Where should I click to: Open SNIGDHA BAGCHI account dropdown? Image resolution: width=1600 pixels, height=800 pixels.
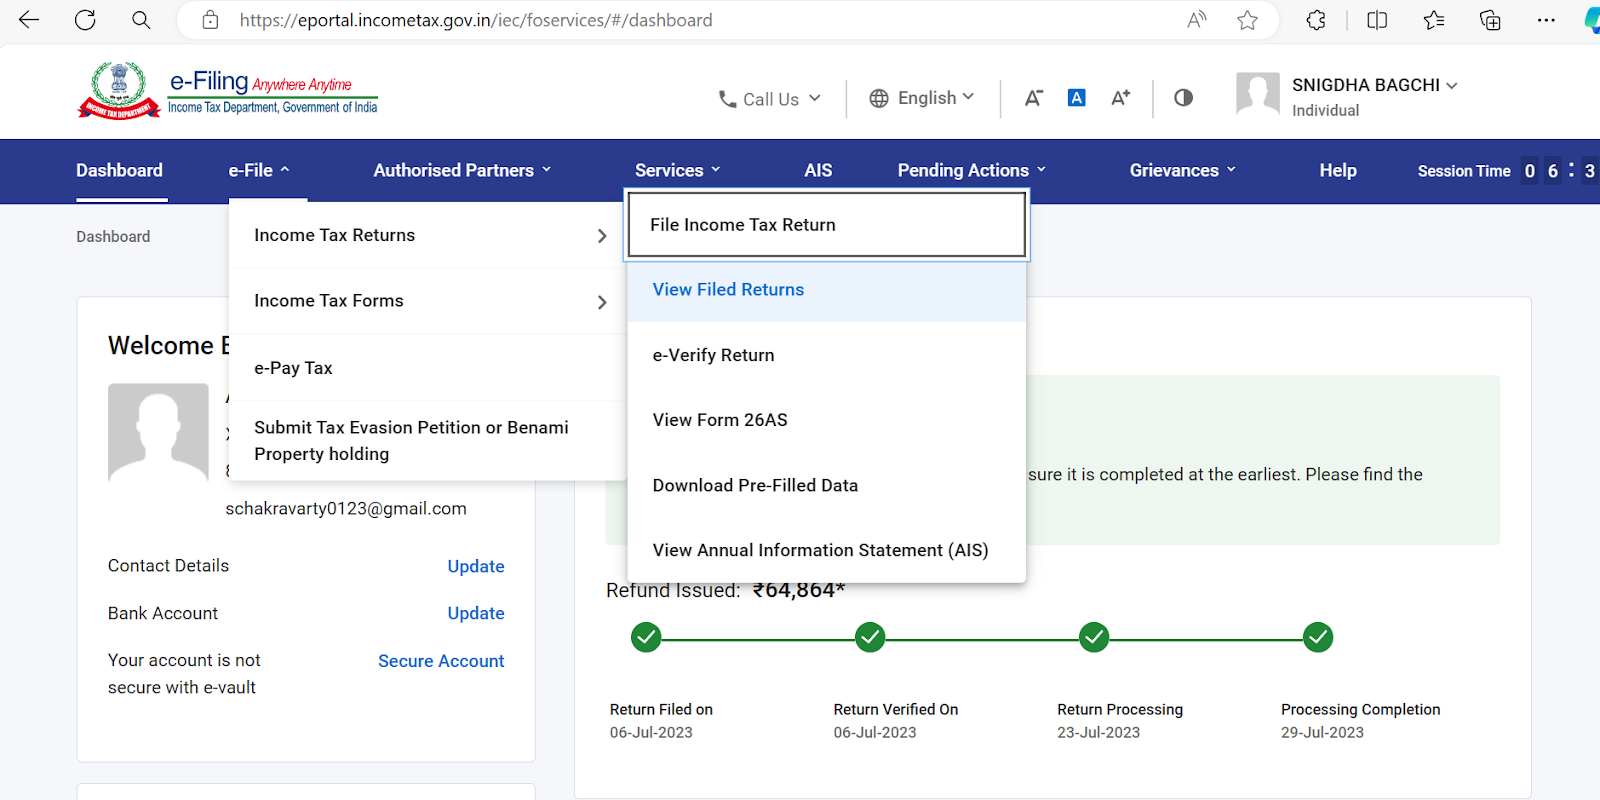point(1374,85)
